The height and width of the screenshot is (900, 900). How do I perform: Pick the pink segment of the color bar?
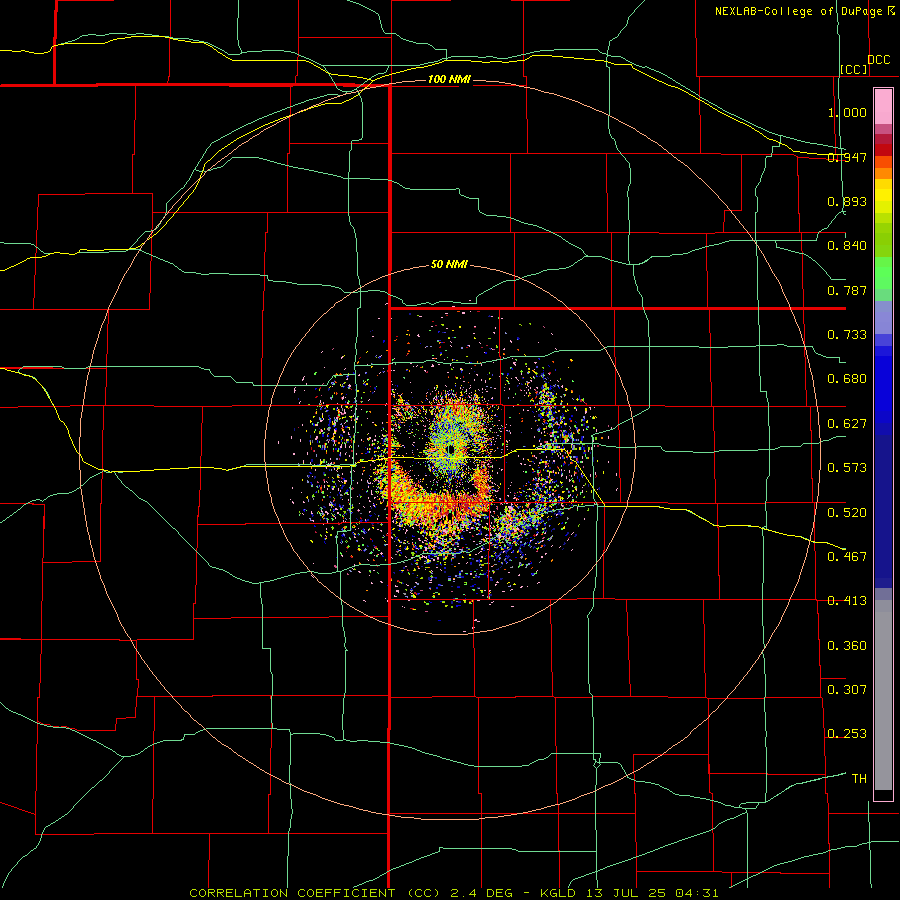tap(883, 106)
